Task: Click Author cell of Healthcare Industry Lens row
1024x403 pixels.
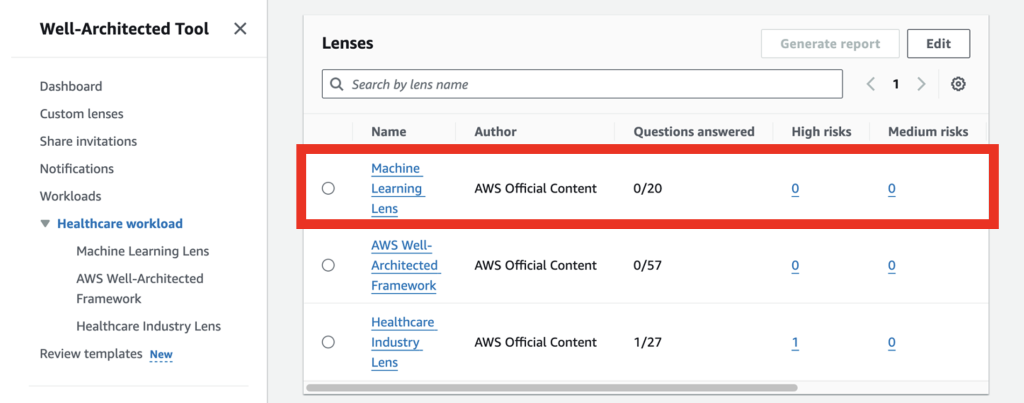Action: point(536,342)
